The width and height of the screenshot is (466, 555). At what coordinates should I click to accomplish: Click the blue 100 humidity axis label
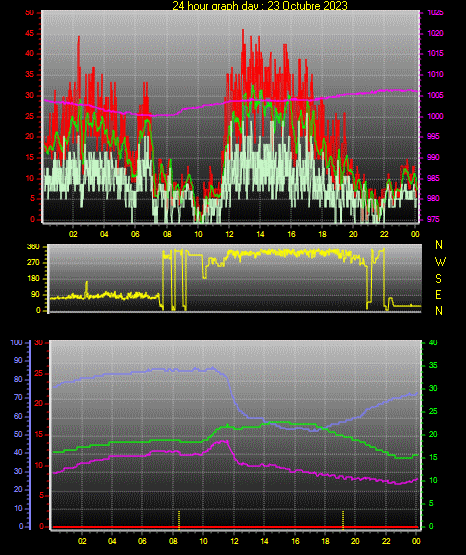[17, 343]
